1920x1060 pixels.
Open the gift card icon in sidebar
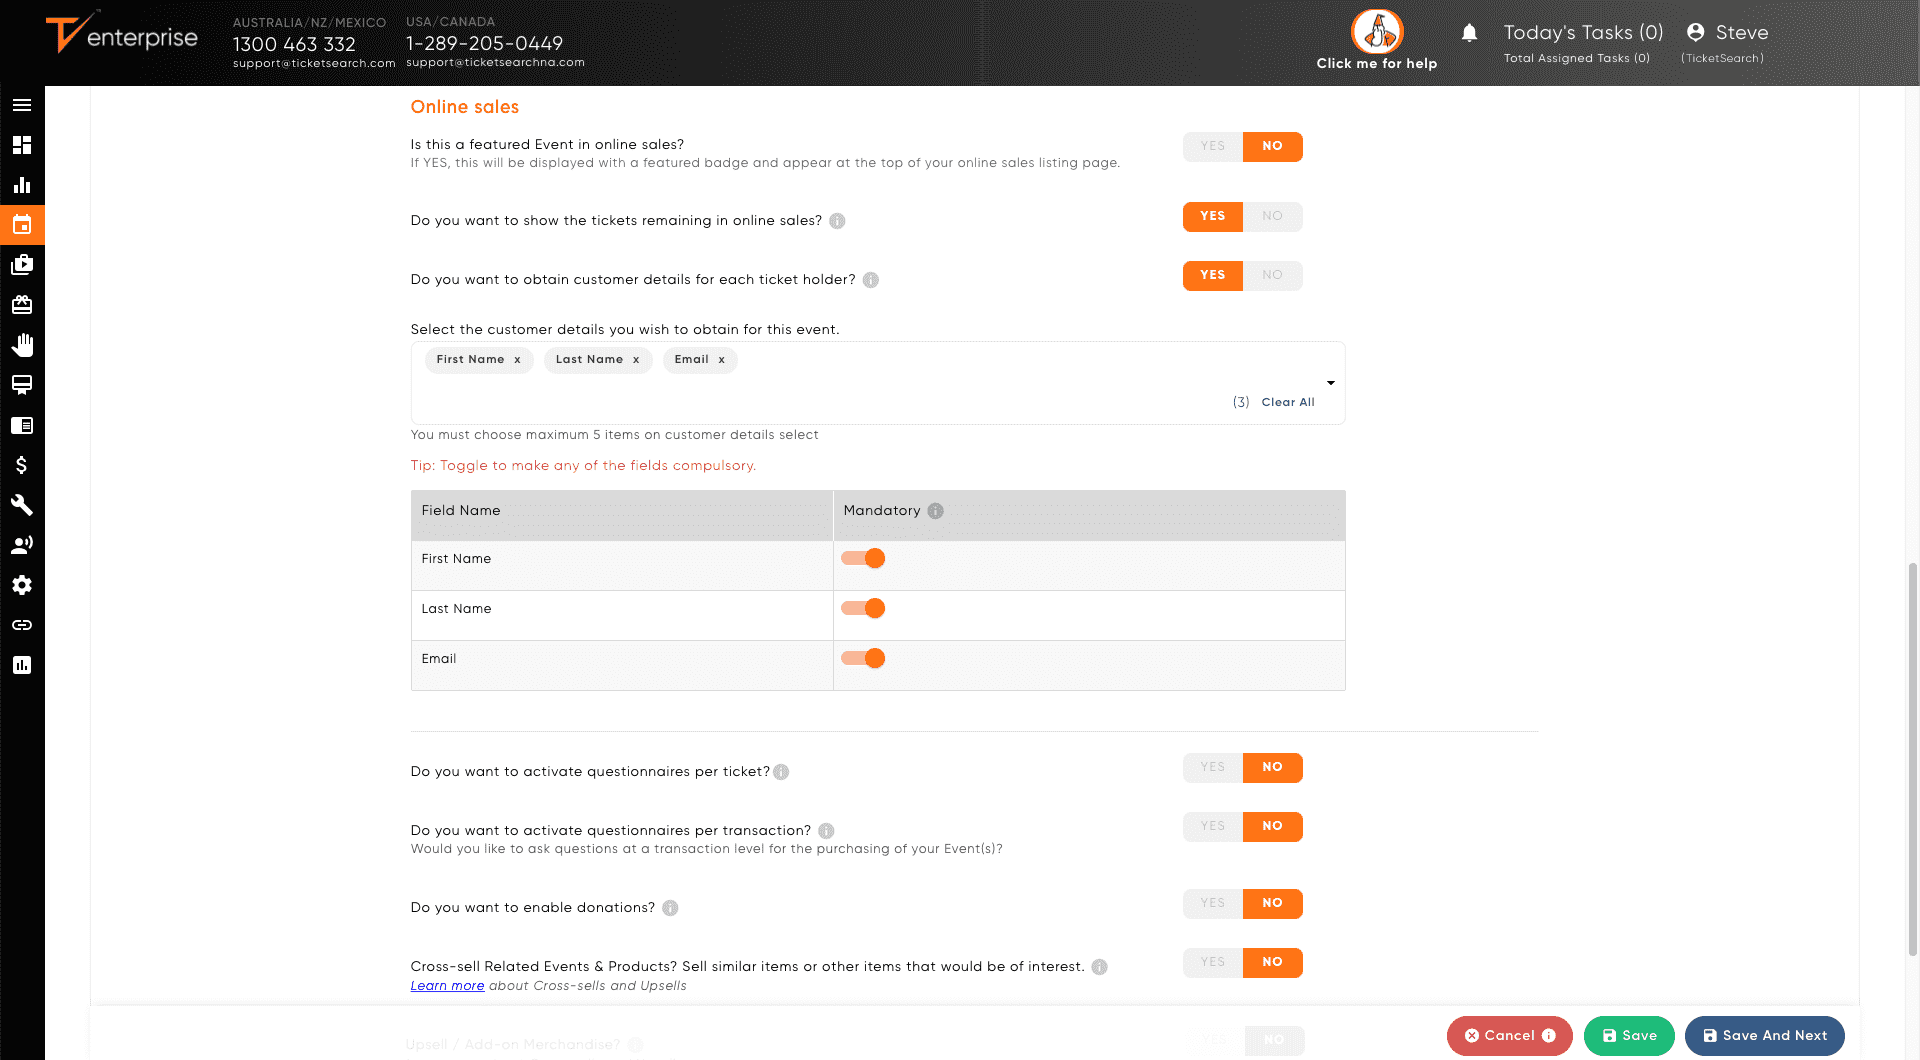coord(22,305)
